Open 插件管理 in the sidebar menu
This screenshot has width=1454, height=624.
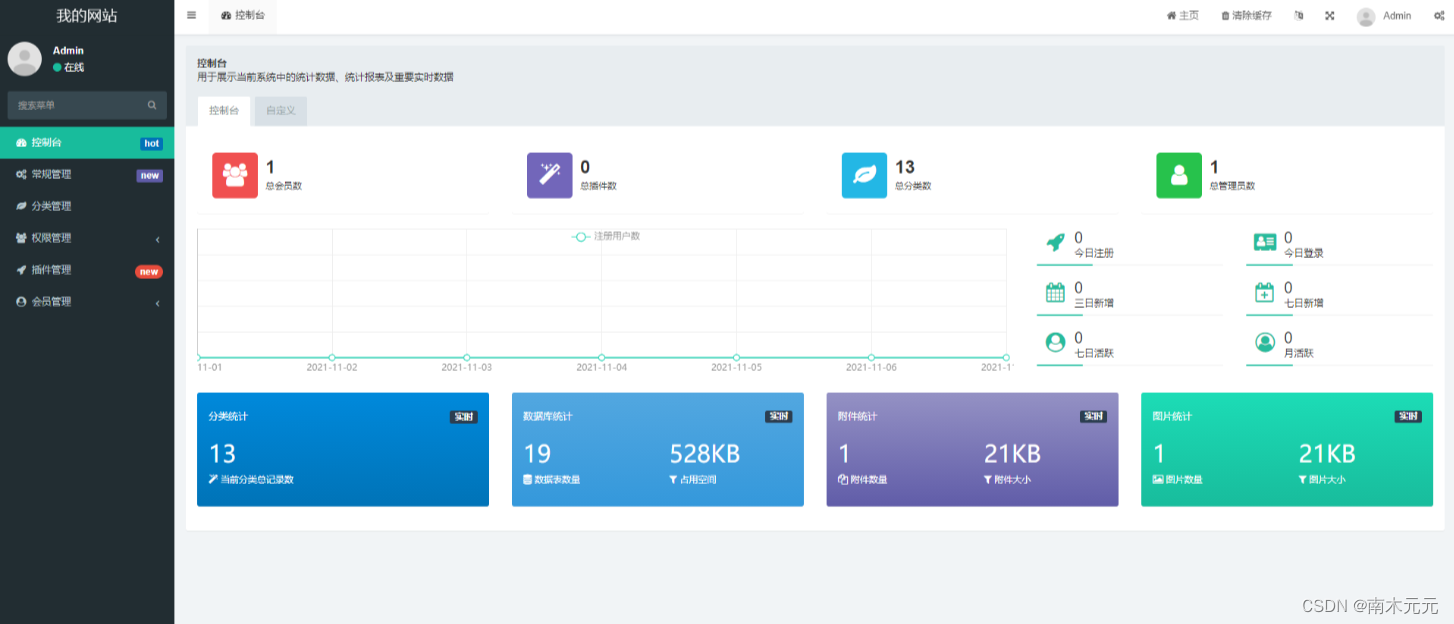(x=87, y=270)
